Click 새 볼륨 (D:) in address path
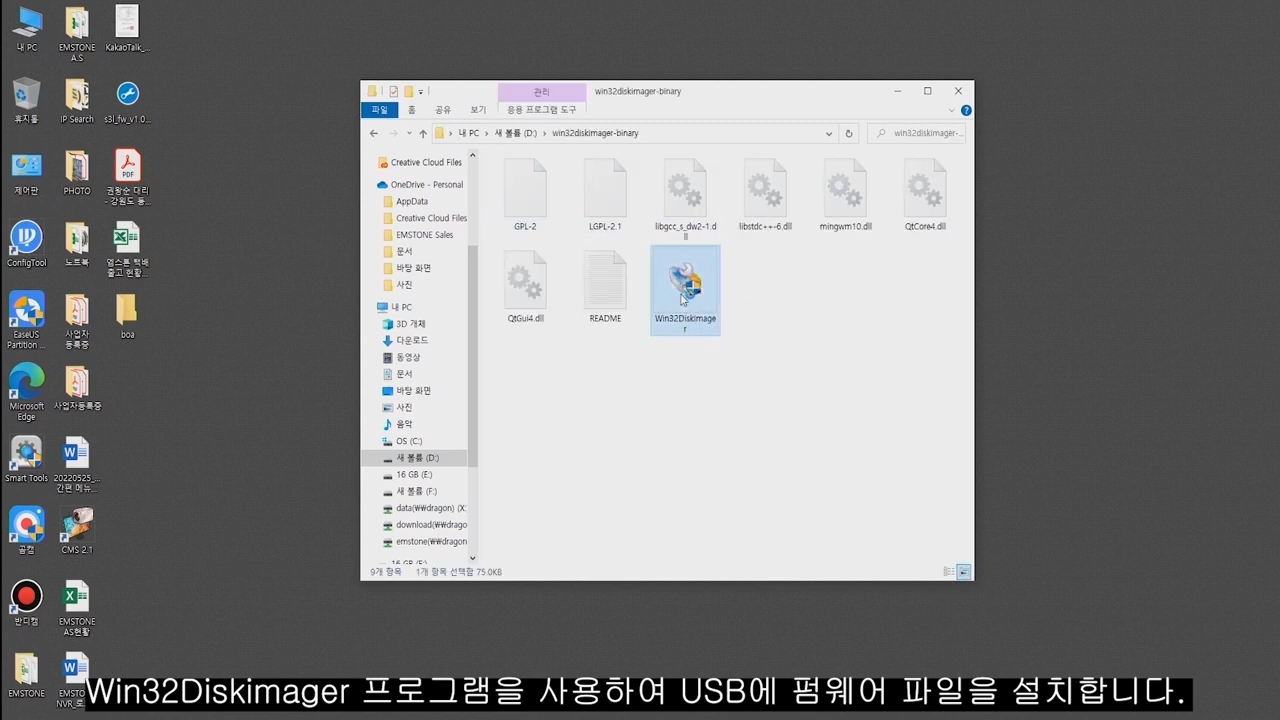The height and width of the screenshot is (720, 1280). pos(516,133)
